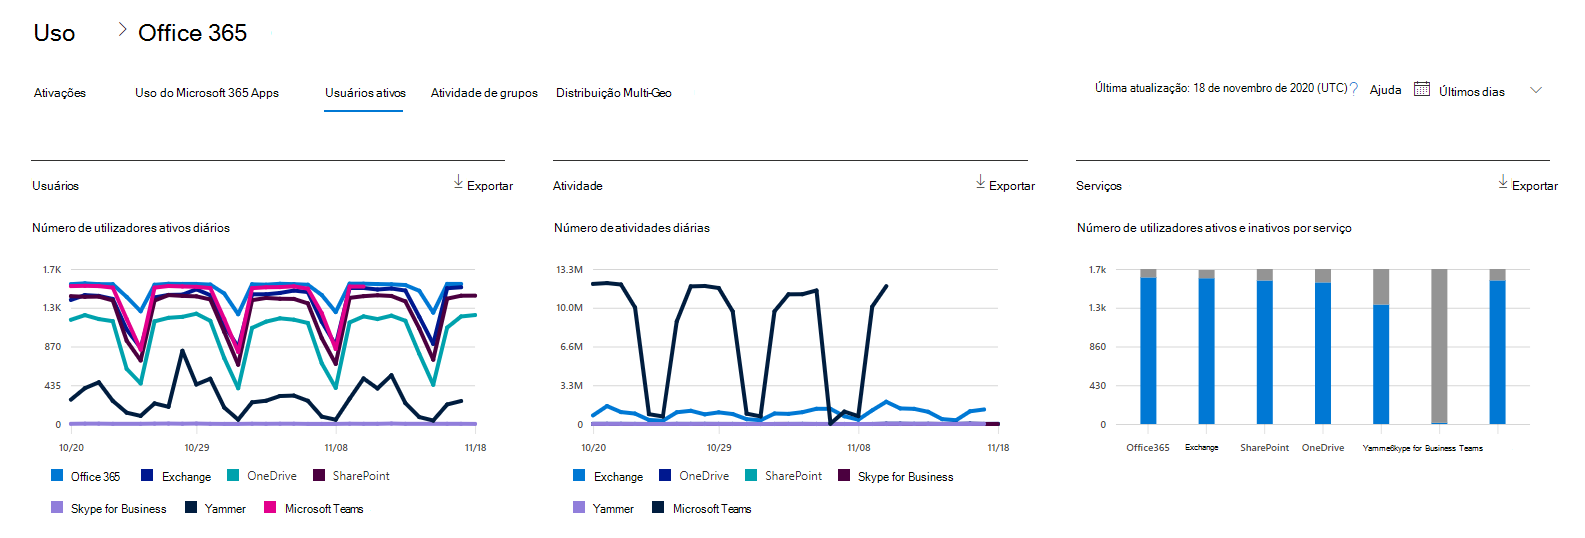Click the OneDrive teal swatch in Usuários legend
The width and height of the screenshot is (1585, 538).
233,475
